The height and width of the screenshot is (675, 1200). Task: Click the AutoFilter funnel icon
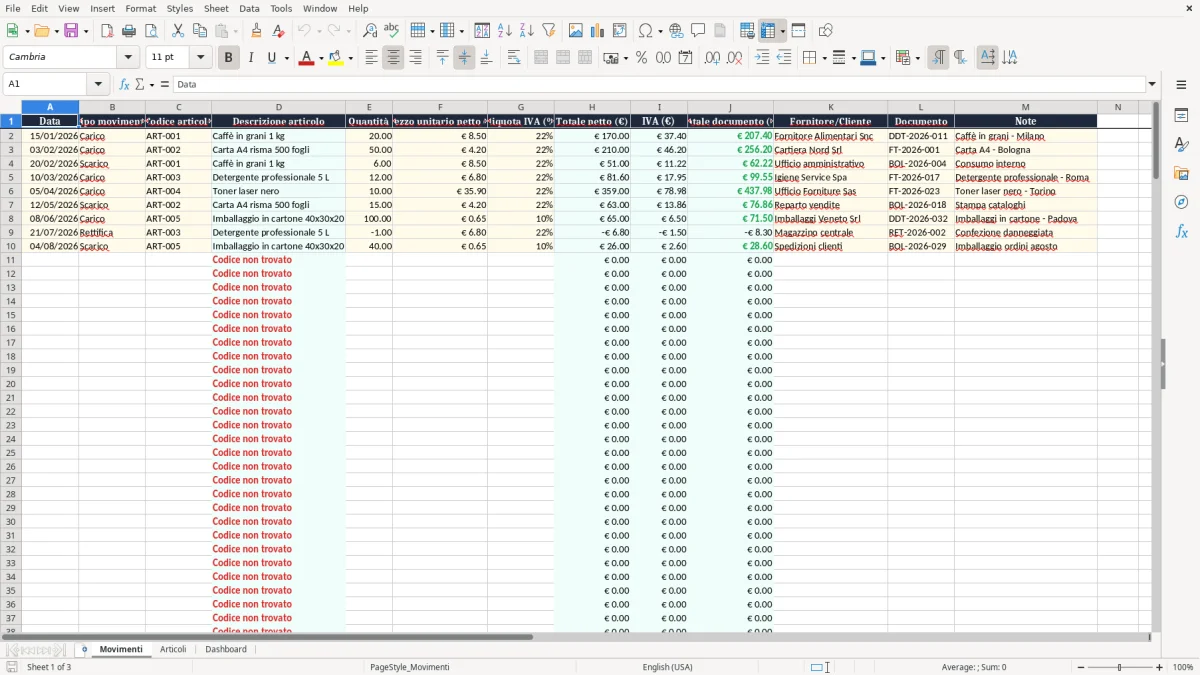549,31
